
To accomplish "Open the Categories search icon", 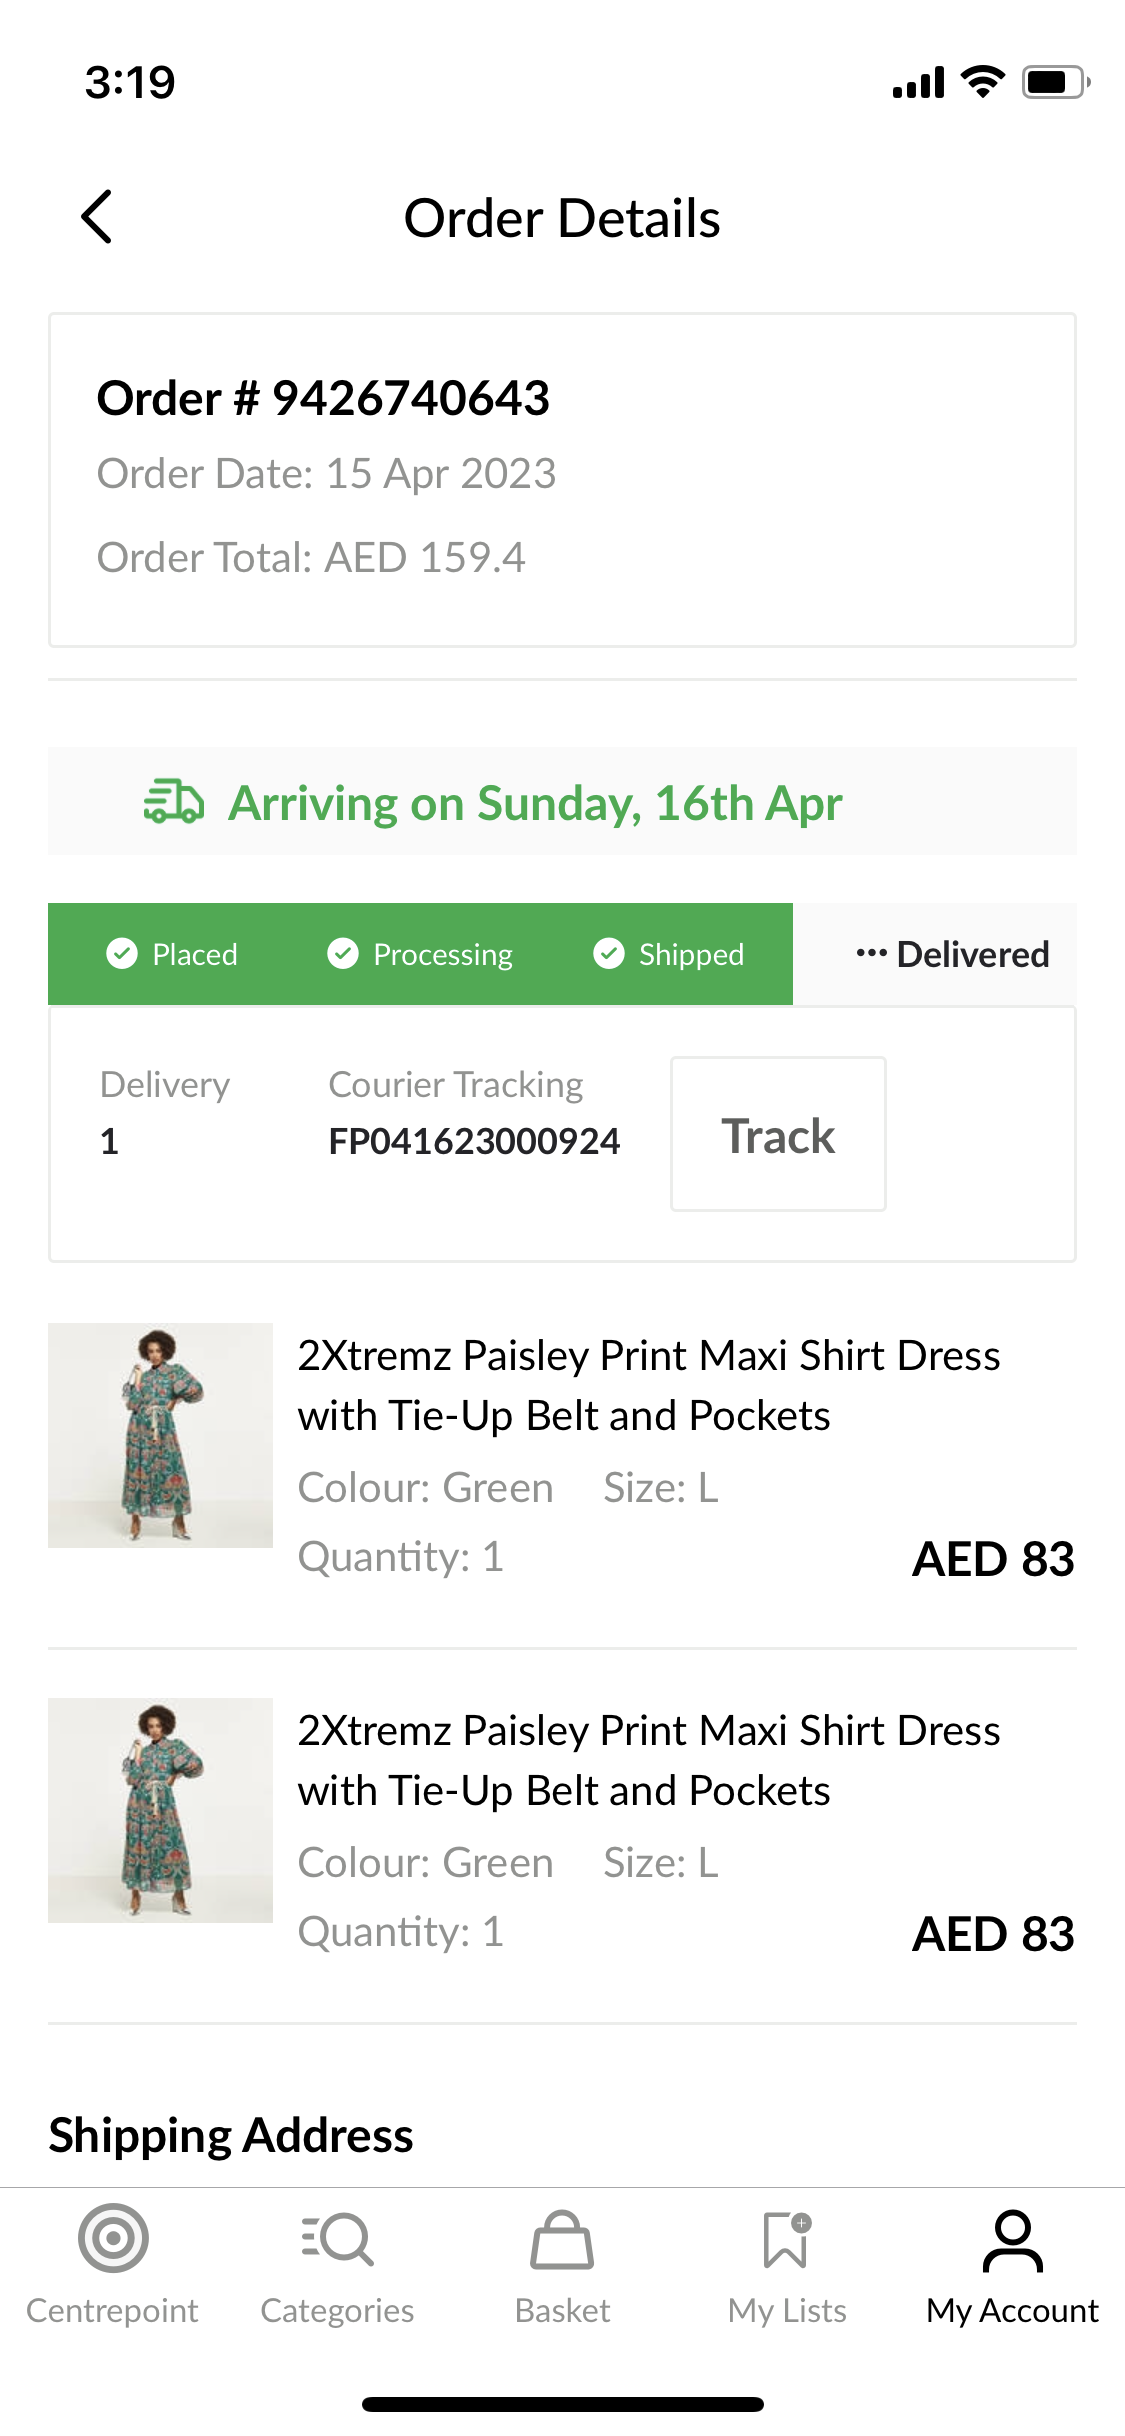I will coord(338,2238).
